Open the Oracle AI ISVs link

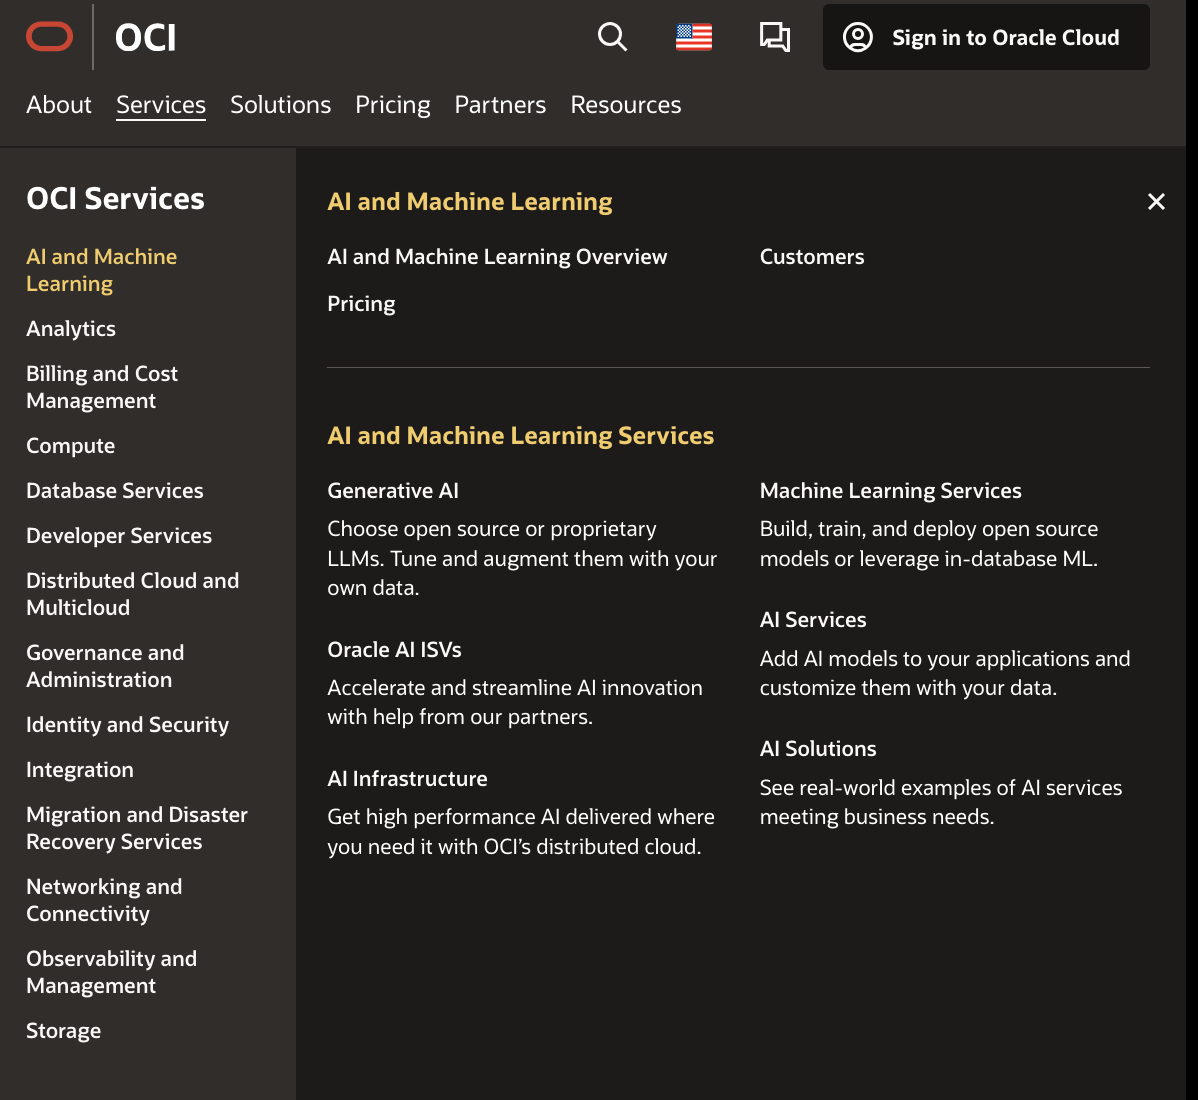click(x=394, y=649)
